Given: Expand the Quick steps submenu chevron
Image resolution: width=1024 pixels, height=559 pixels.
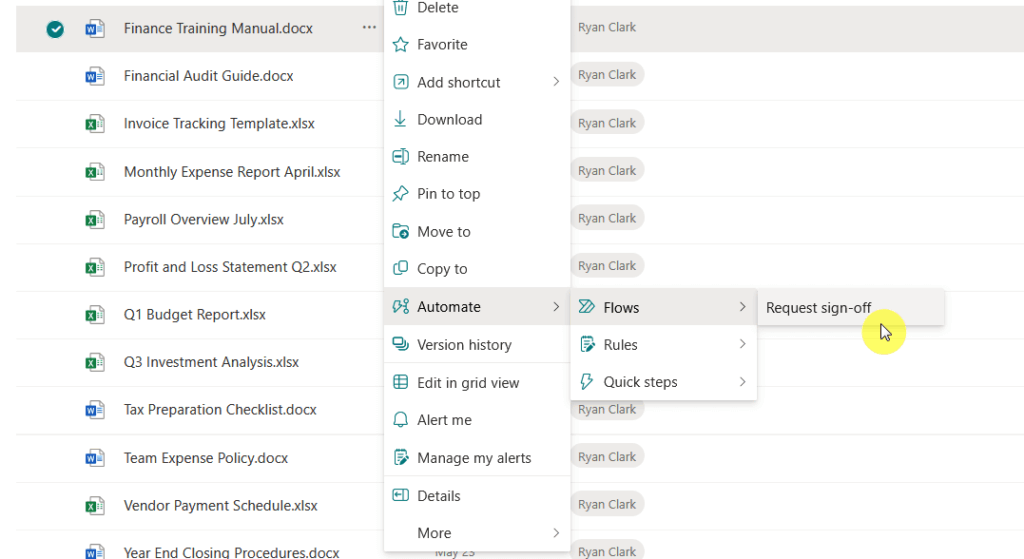Looking at the screenshot, I should point(742,381).
